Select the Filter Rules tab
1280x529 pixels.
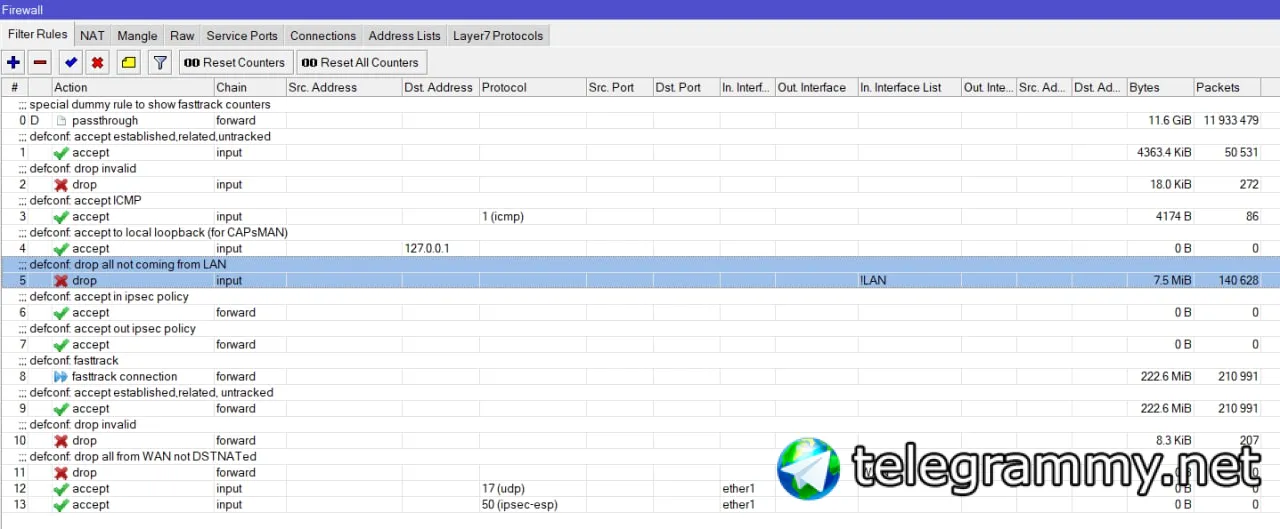(x=37, y=34)
